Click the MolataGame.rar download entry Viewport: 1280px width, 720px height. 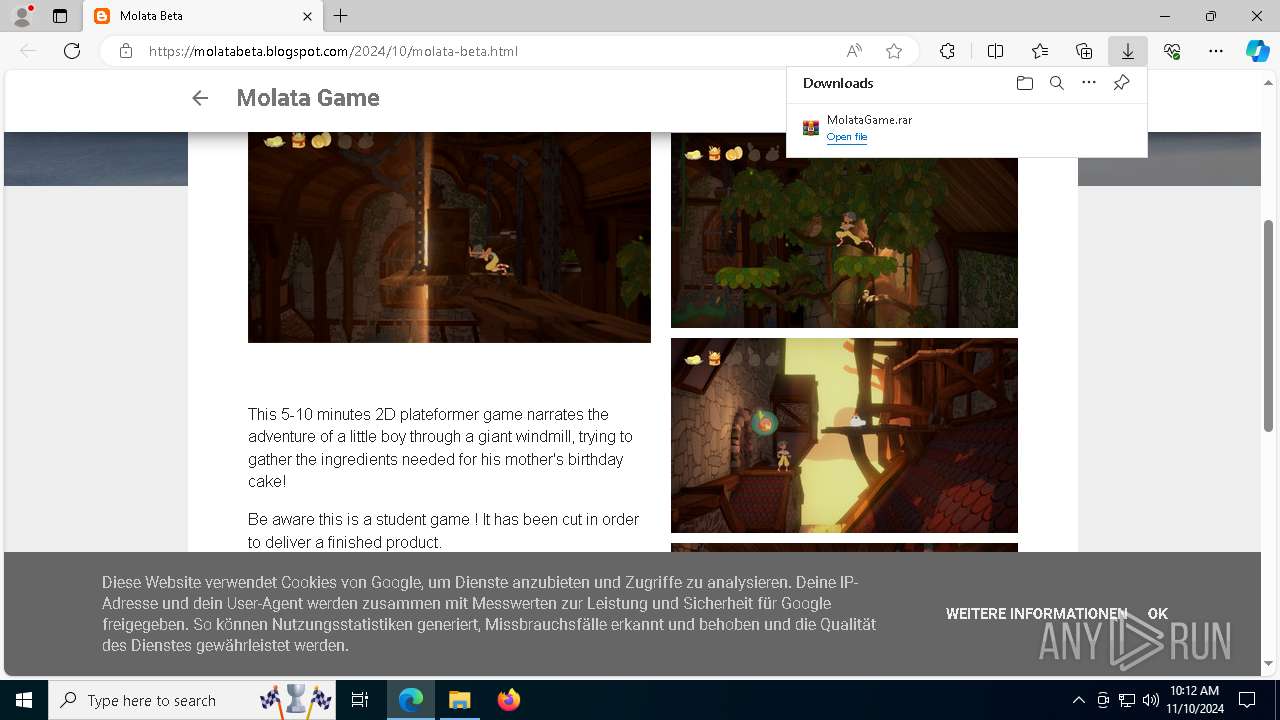966,128
